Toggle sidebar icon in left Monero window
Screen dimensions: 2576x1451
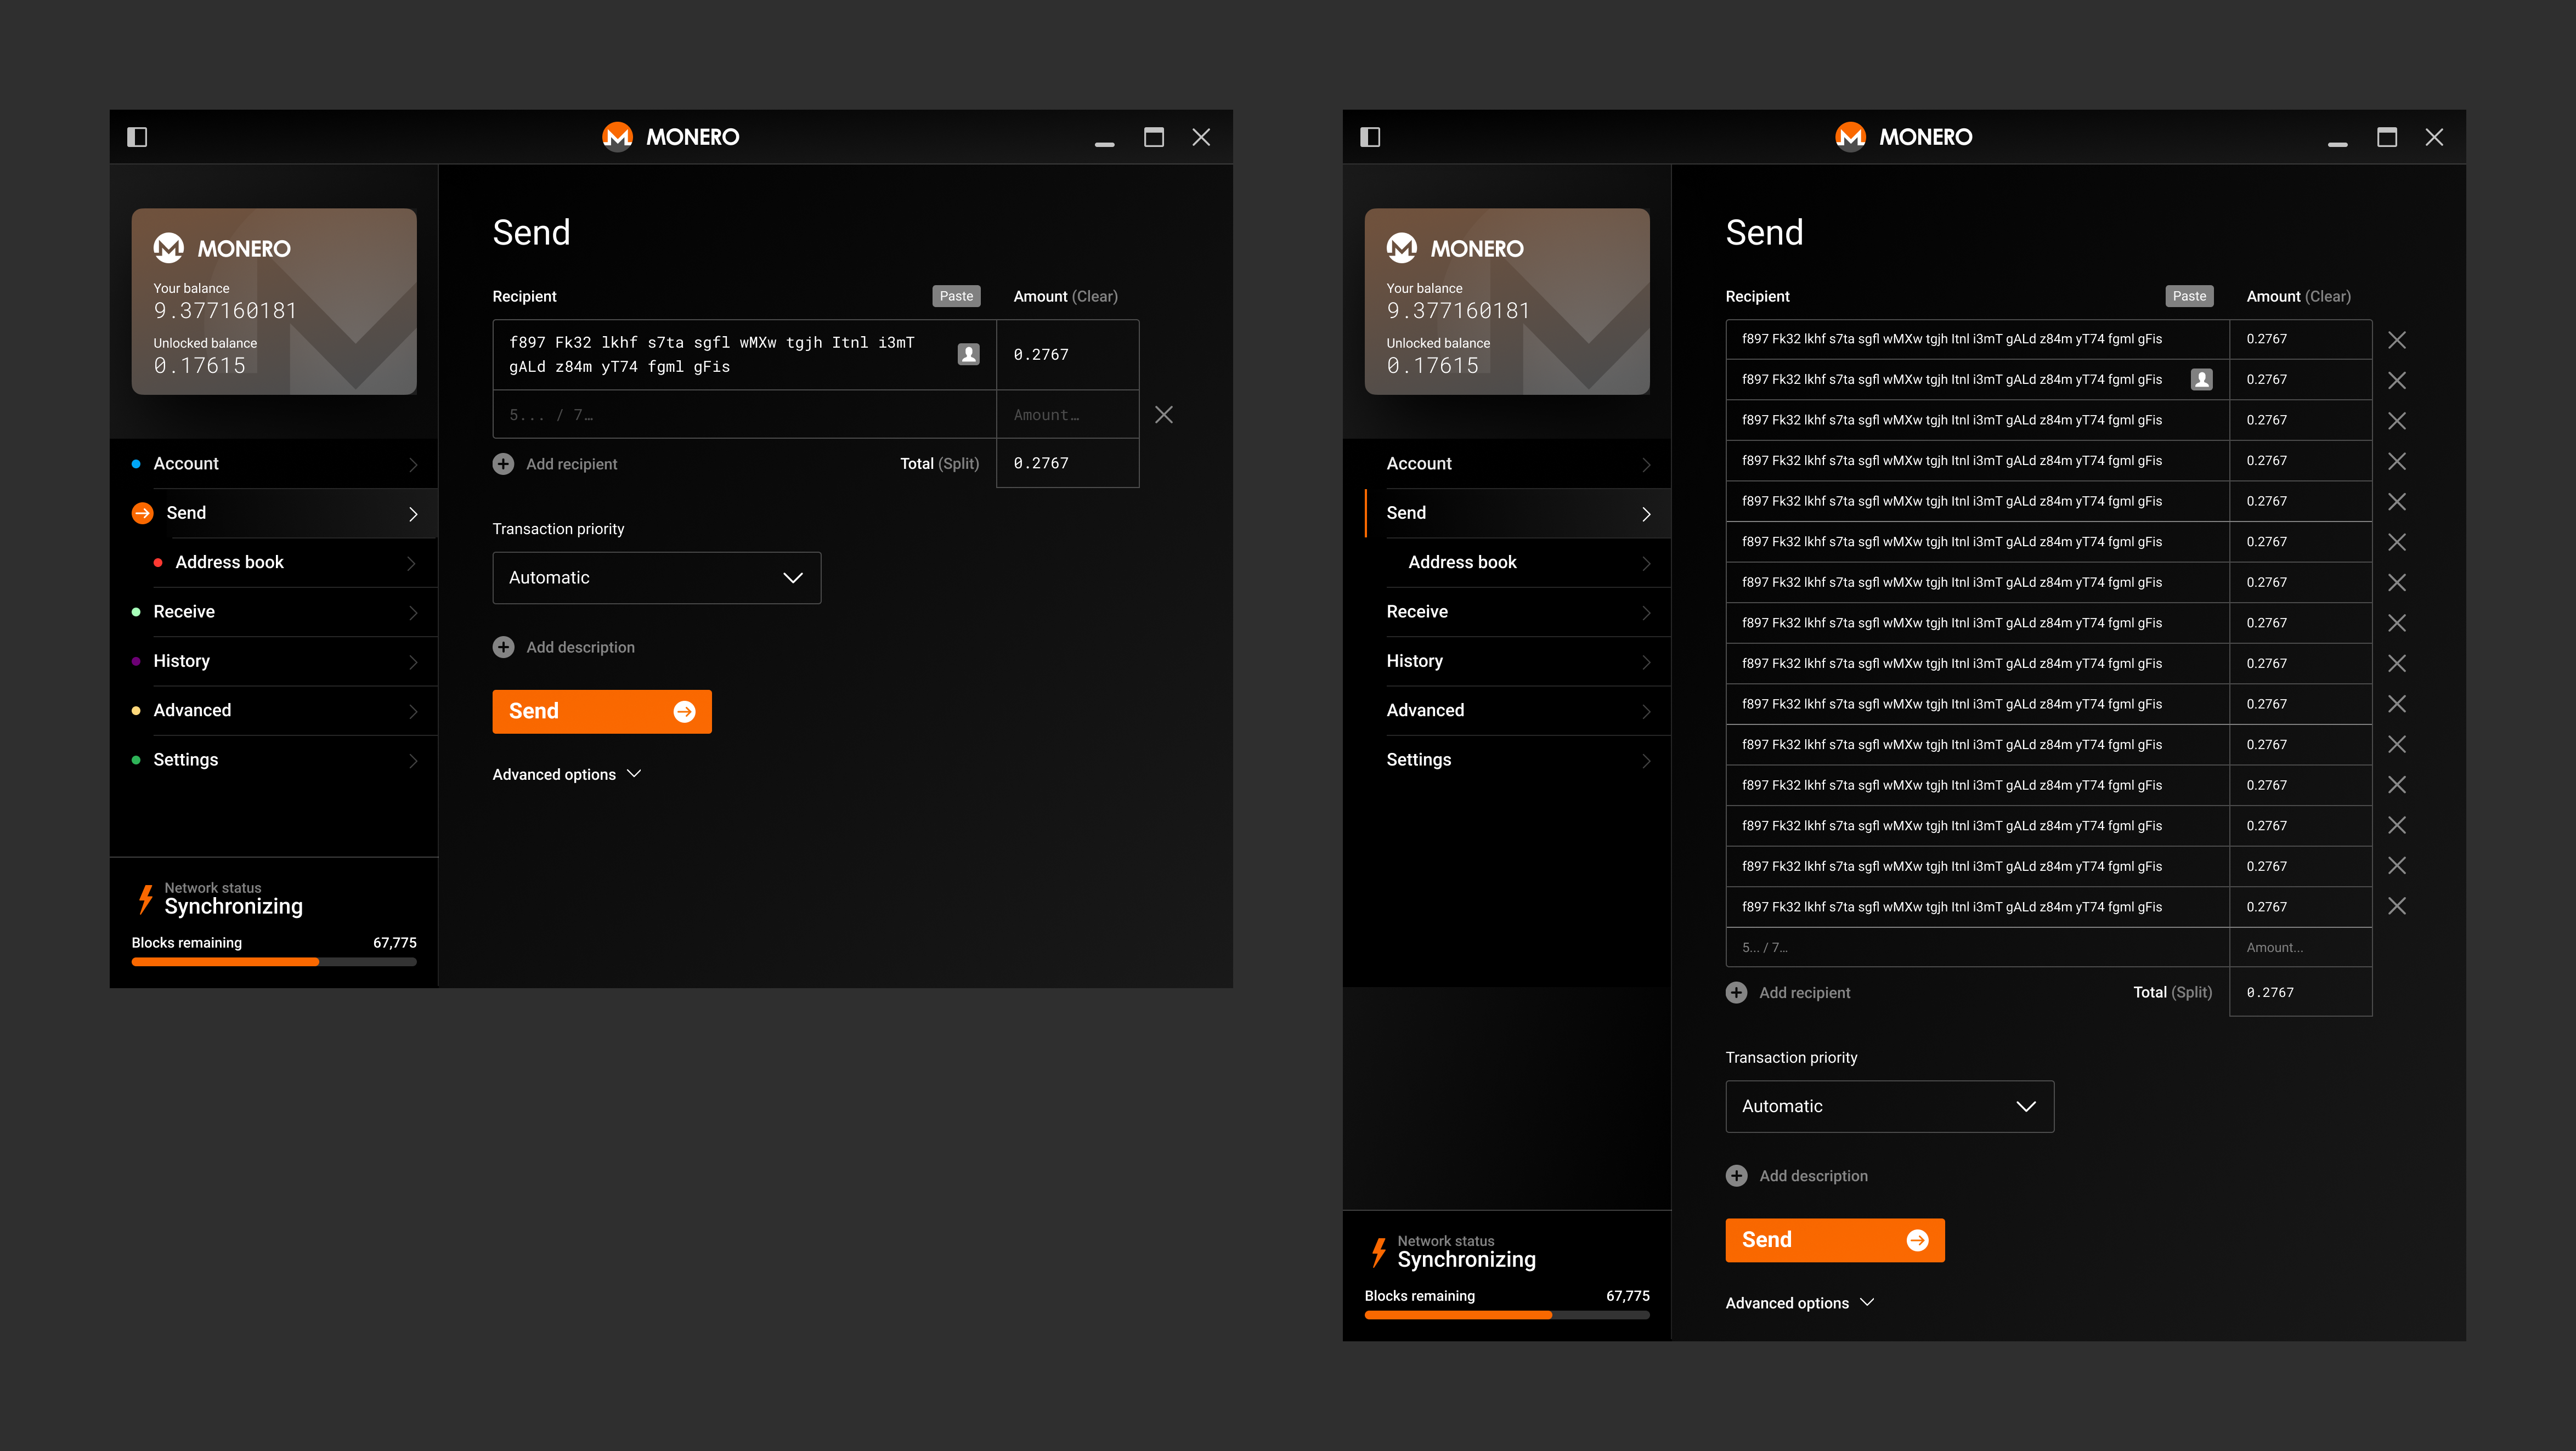(x=137, y=137)
